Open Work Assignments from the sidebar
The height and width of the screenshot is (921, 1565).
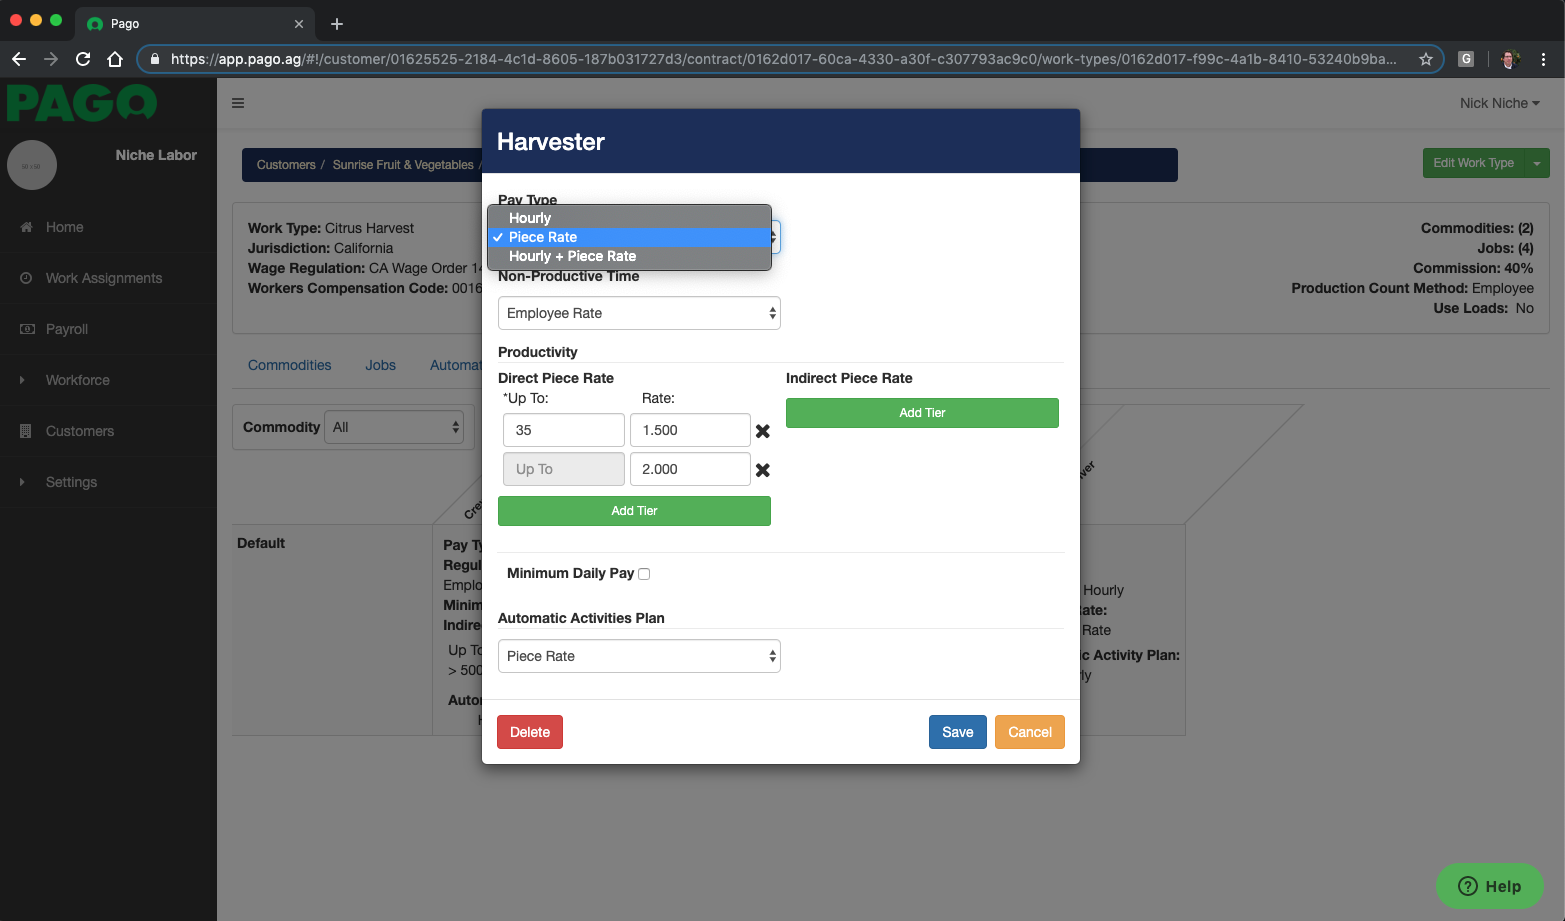[x=103, y=277]
